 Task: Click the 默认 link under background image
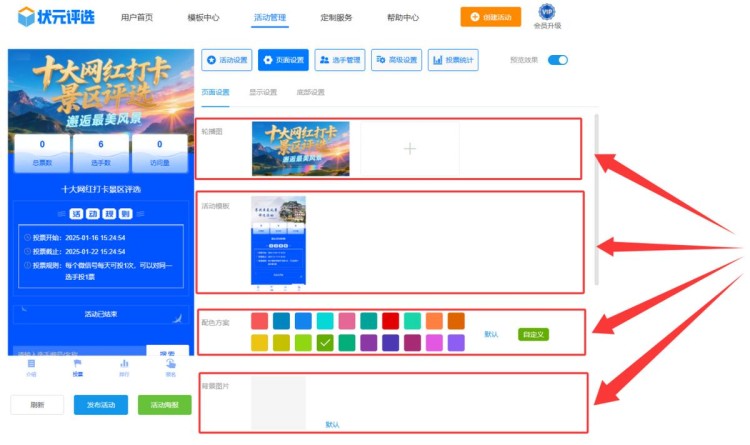[x=333, y=424]
